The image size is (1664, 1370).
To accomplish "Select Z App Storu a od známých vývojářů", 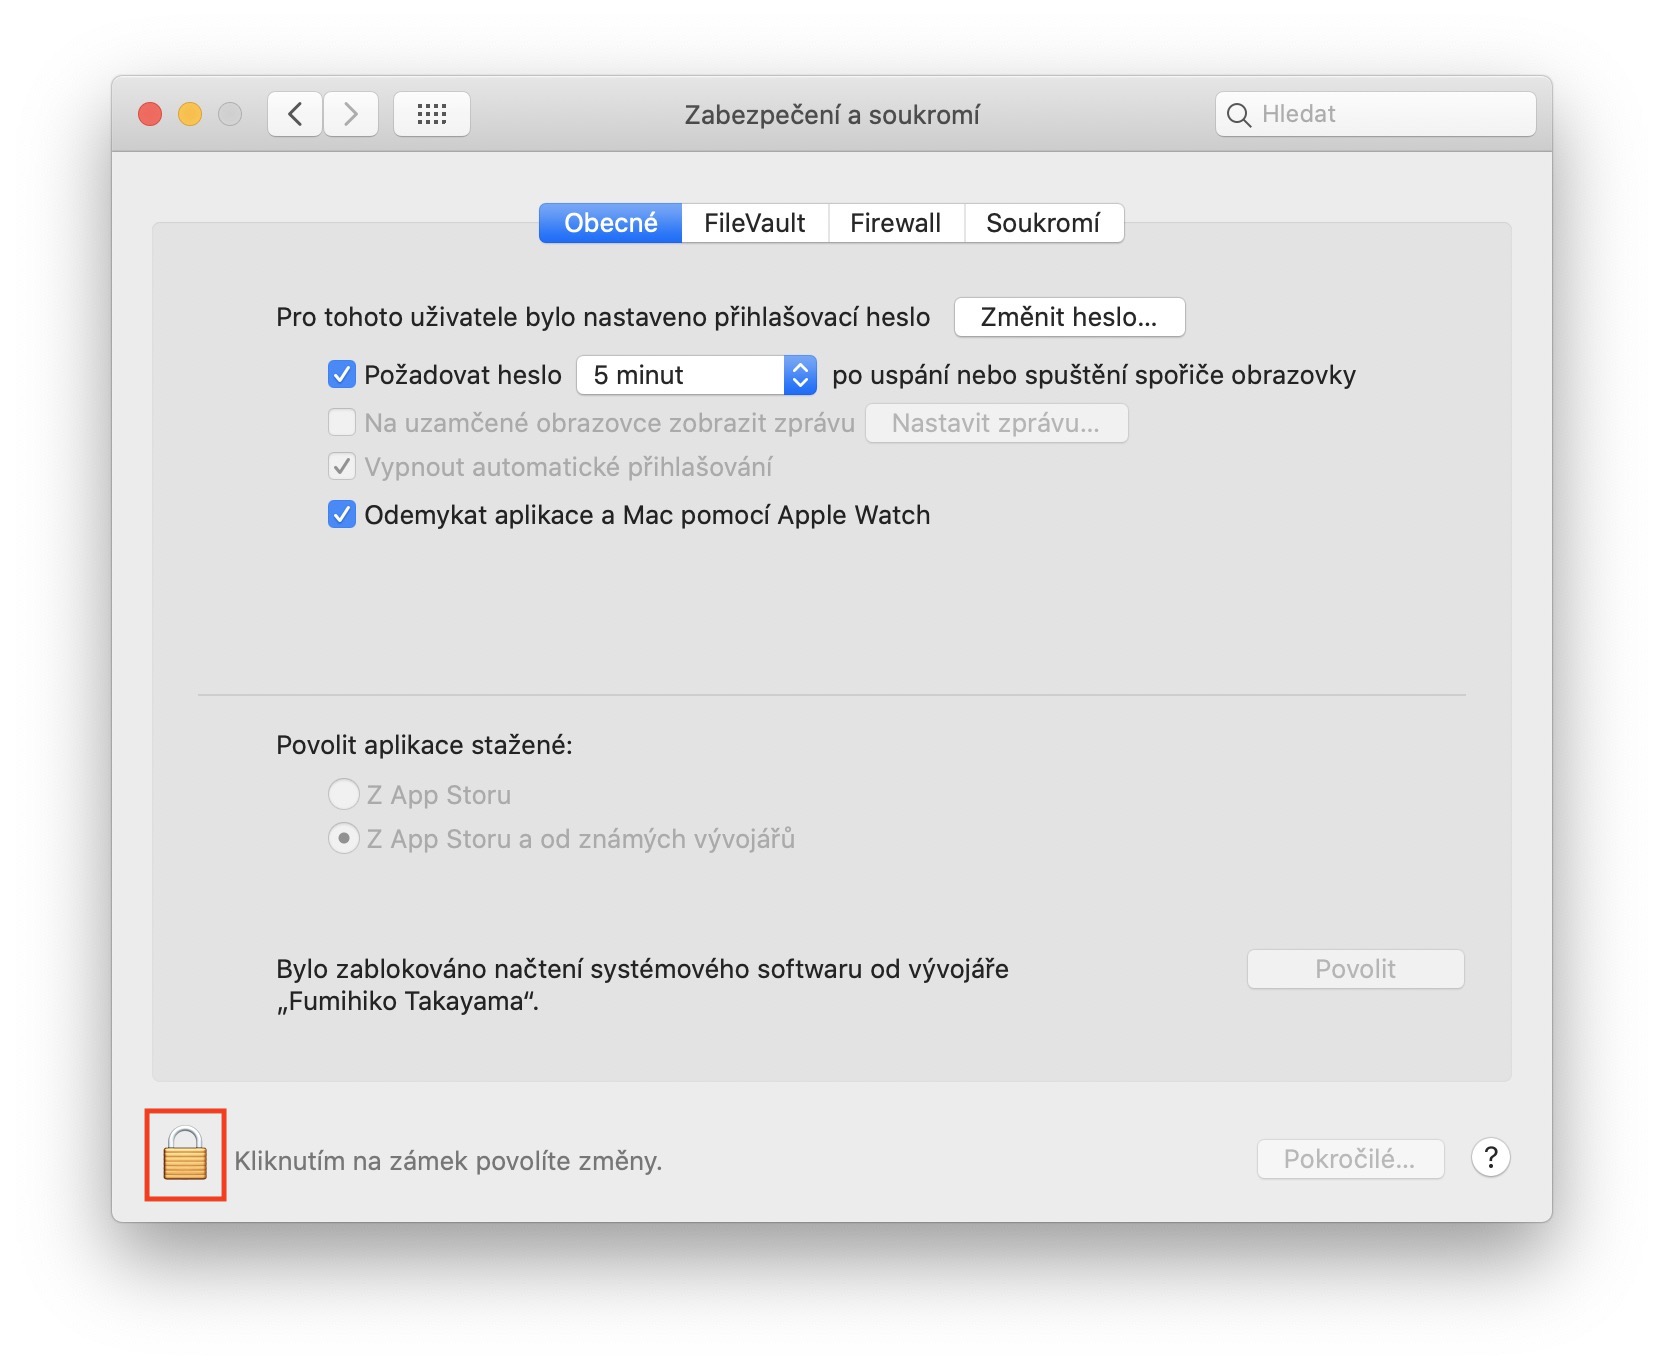I will pyautogui.click(x=344, y=839).
